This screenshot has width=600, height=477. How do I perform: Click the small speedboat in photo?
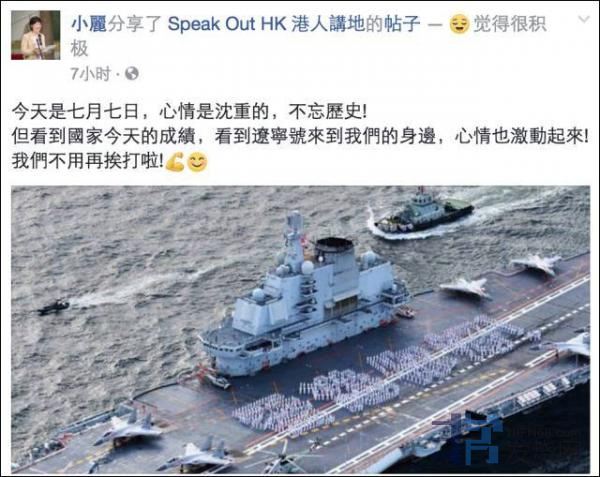pos(54,307)
